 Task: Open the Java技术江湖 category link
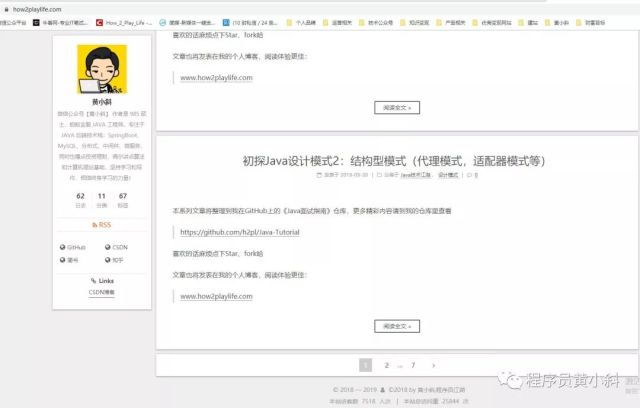point(416,175)
